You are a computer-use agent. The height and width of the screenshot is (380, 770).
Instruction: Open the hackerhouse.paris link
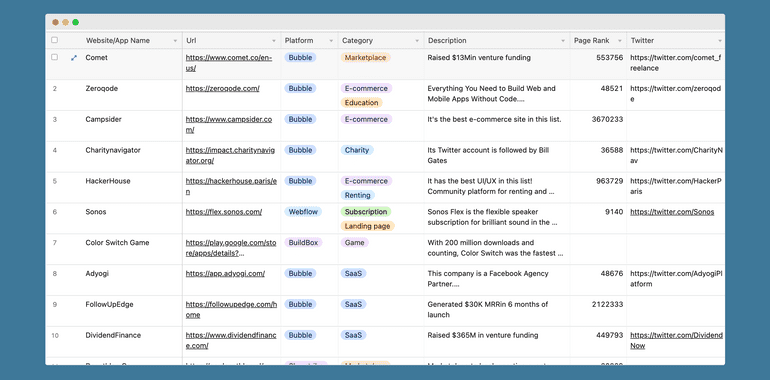tap(231, 187)
